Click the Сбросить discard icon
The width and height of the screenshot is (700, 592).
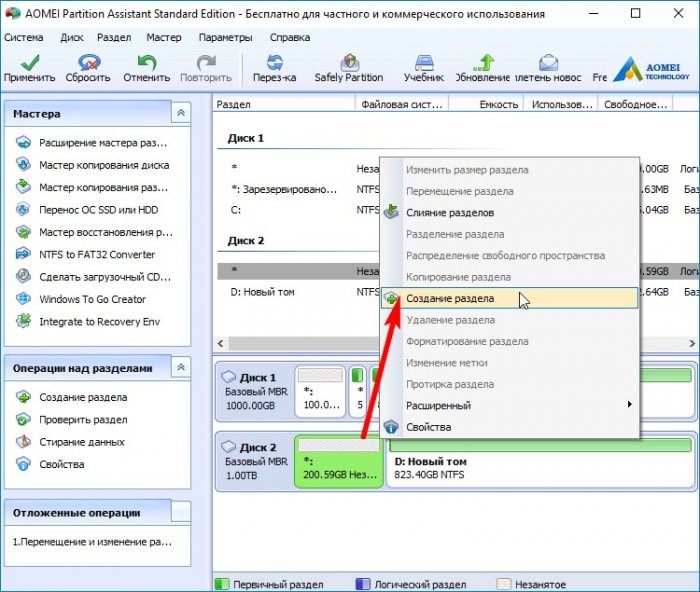[89, 63]
